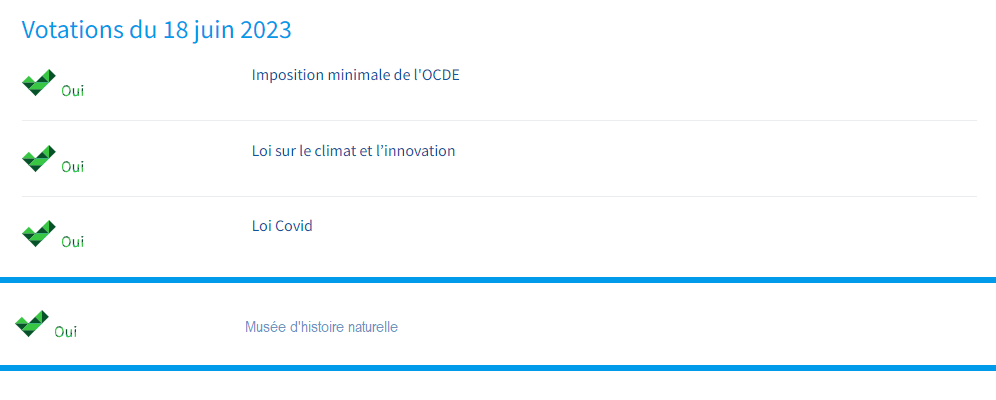The image size is (996, 400).
Task: Click the 'Oui' label in the Musée d'histoire naturelle row
Action: 65,332
